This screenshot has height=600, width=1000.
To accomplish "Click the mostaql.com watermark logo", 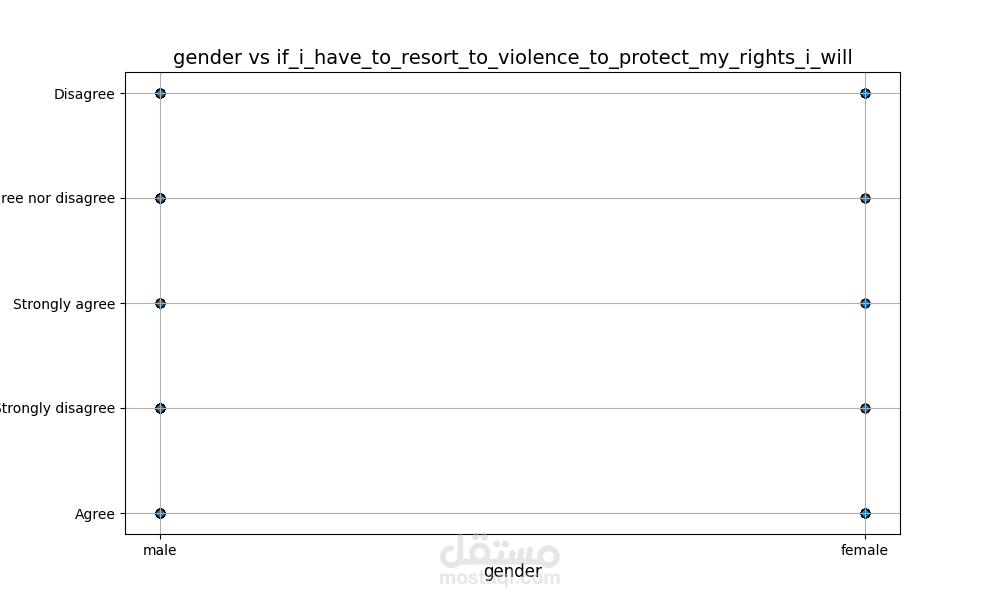I will coord(500,560).
